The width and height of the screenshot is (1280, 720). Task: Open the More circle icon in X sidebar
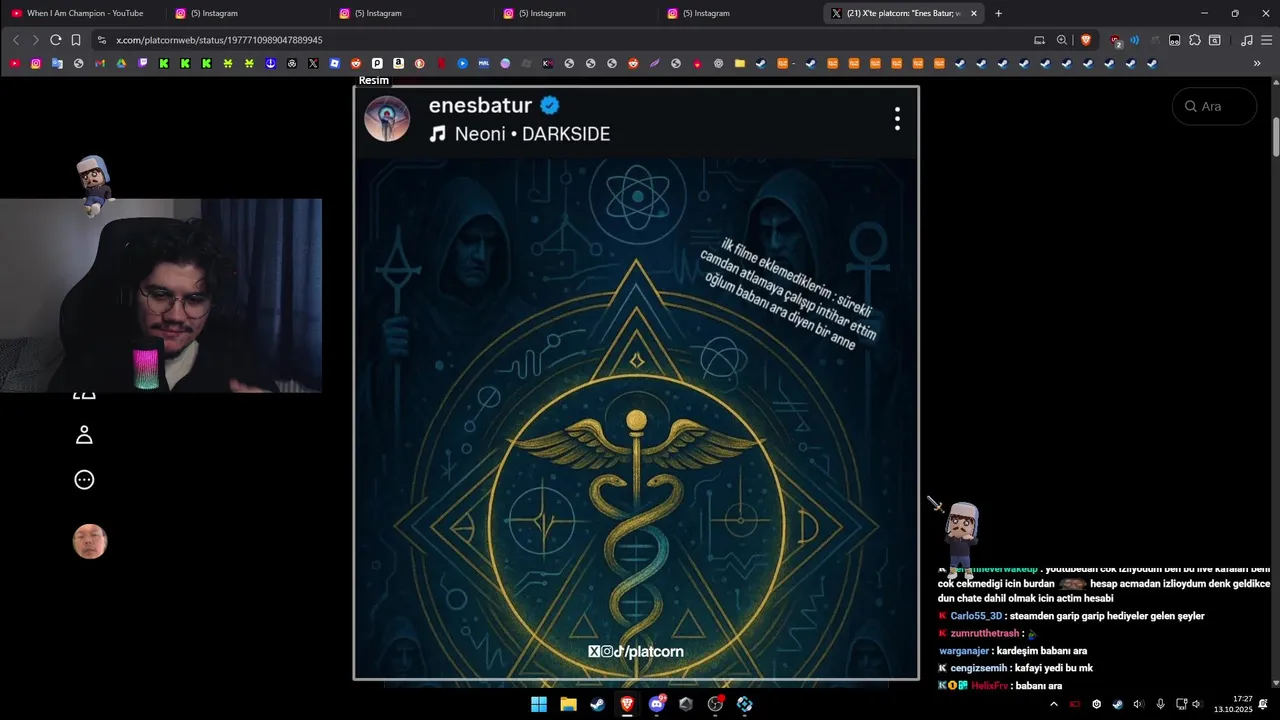click(x=84, y=480)
